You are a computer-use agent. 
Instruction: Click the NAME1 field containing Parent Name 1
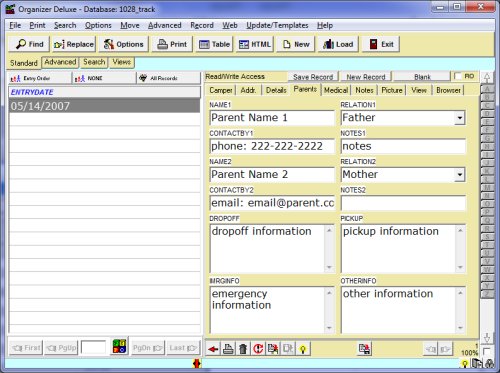[x=272, y=118]
